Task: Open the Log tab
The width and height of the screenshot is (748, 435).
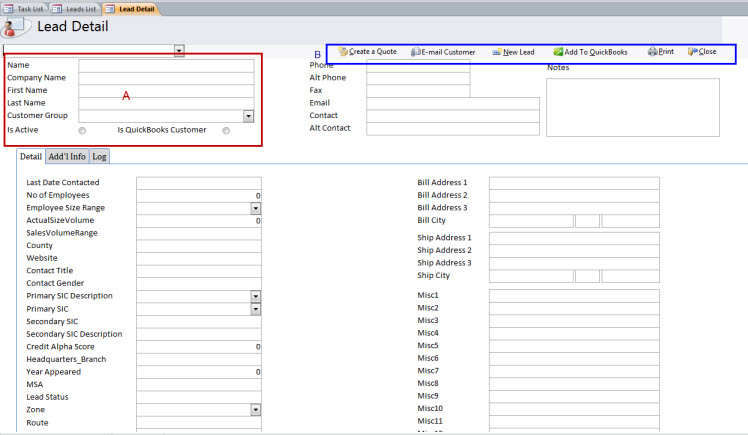Action: pos(100,156)
